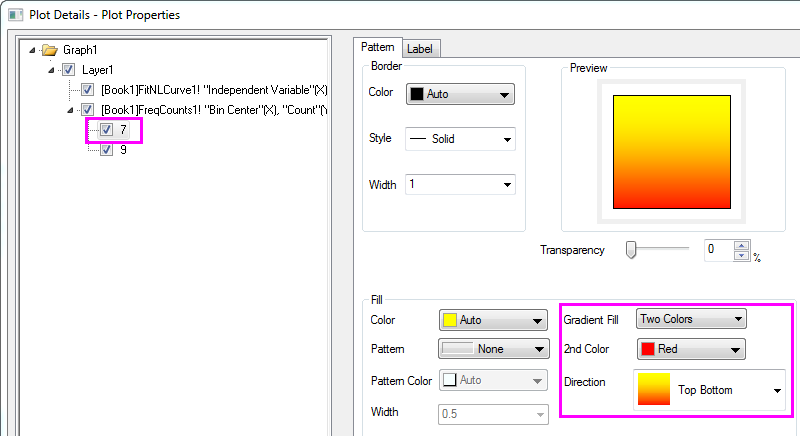Viewport: 800px width, 436px height.
Task: Open the yellow Fill Color picker
Action: pos(494,320)
